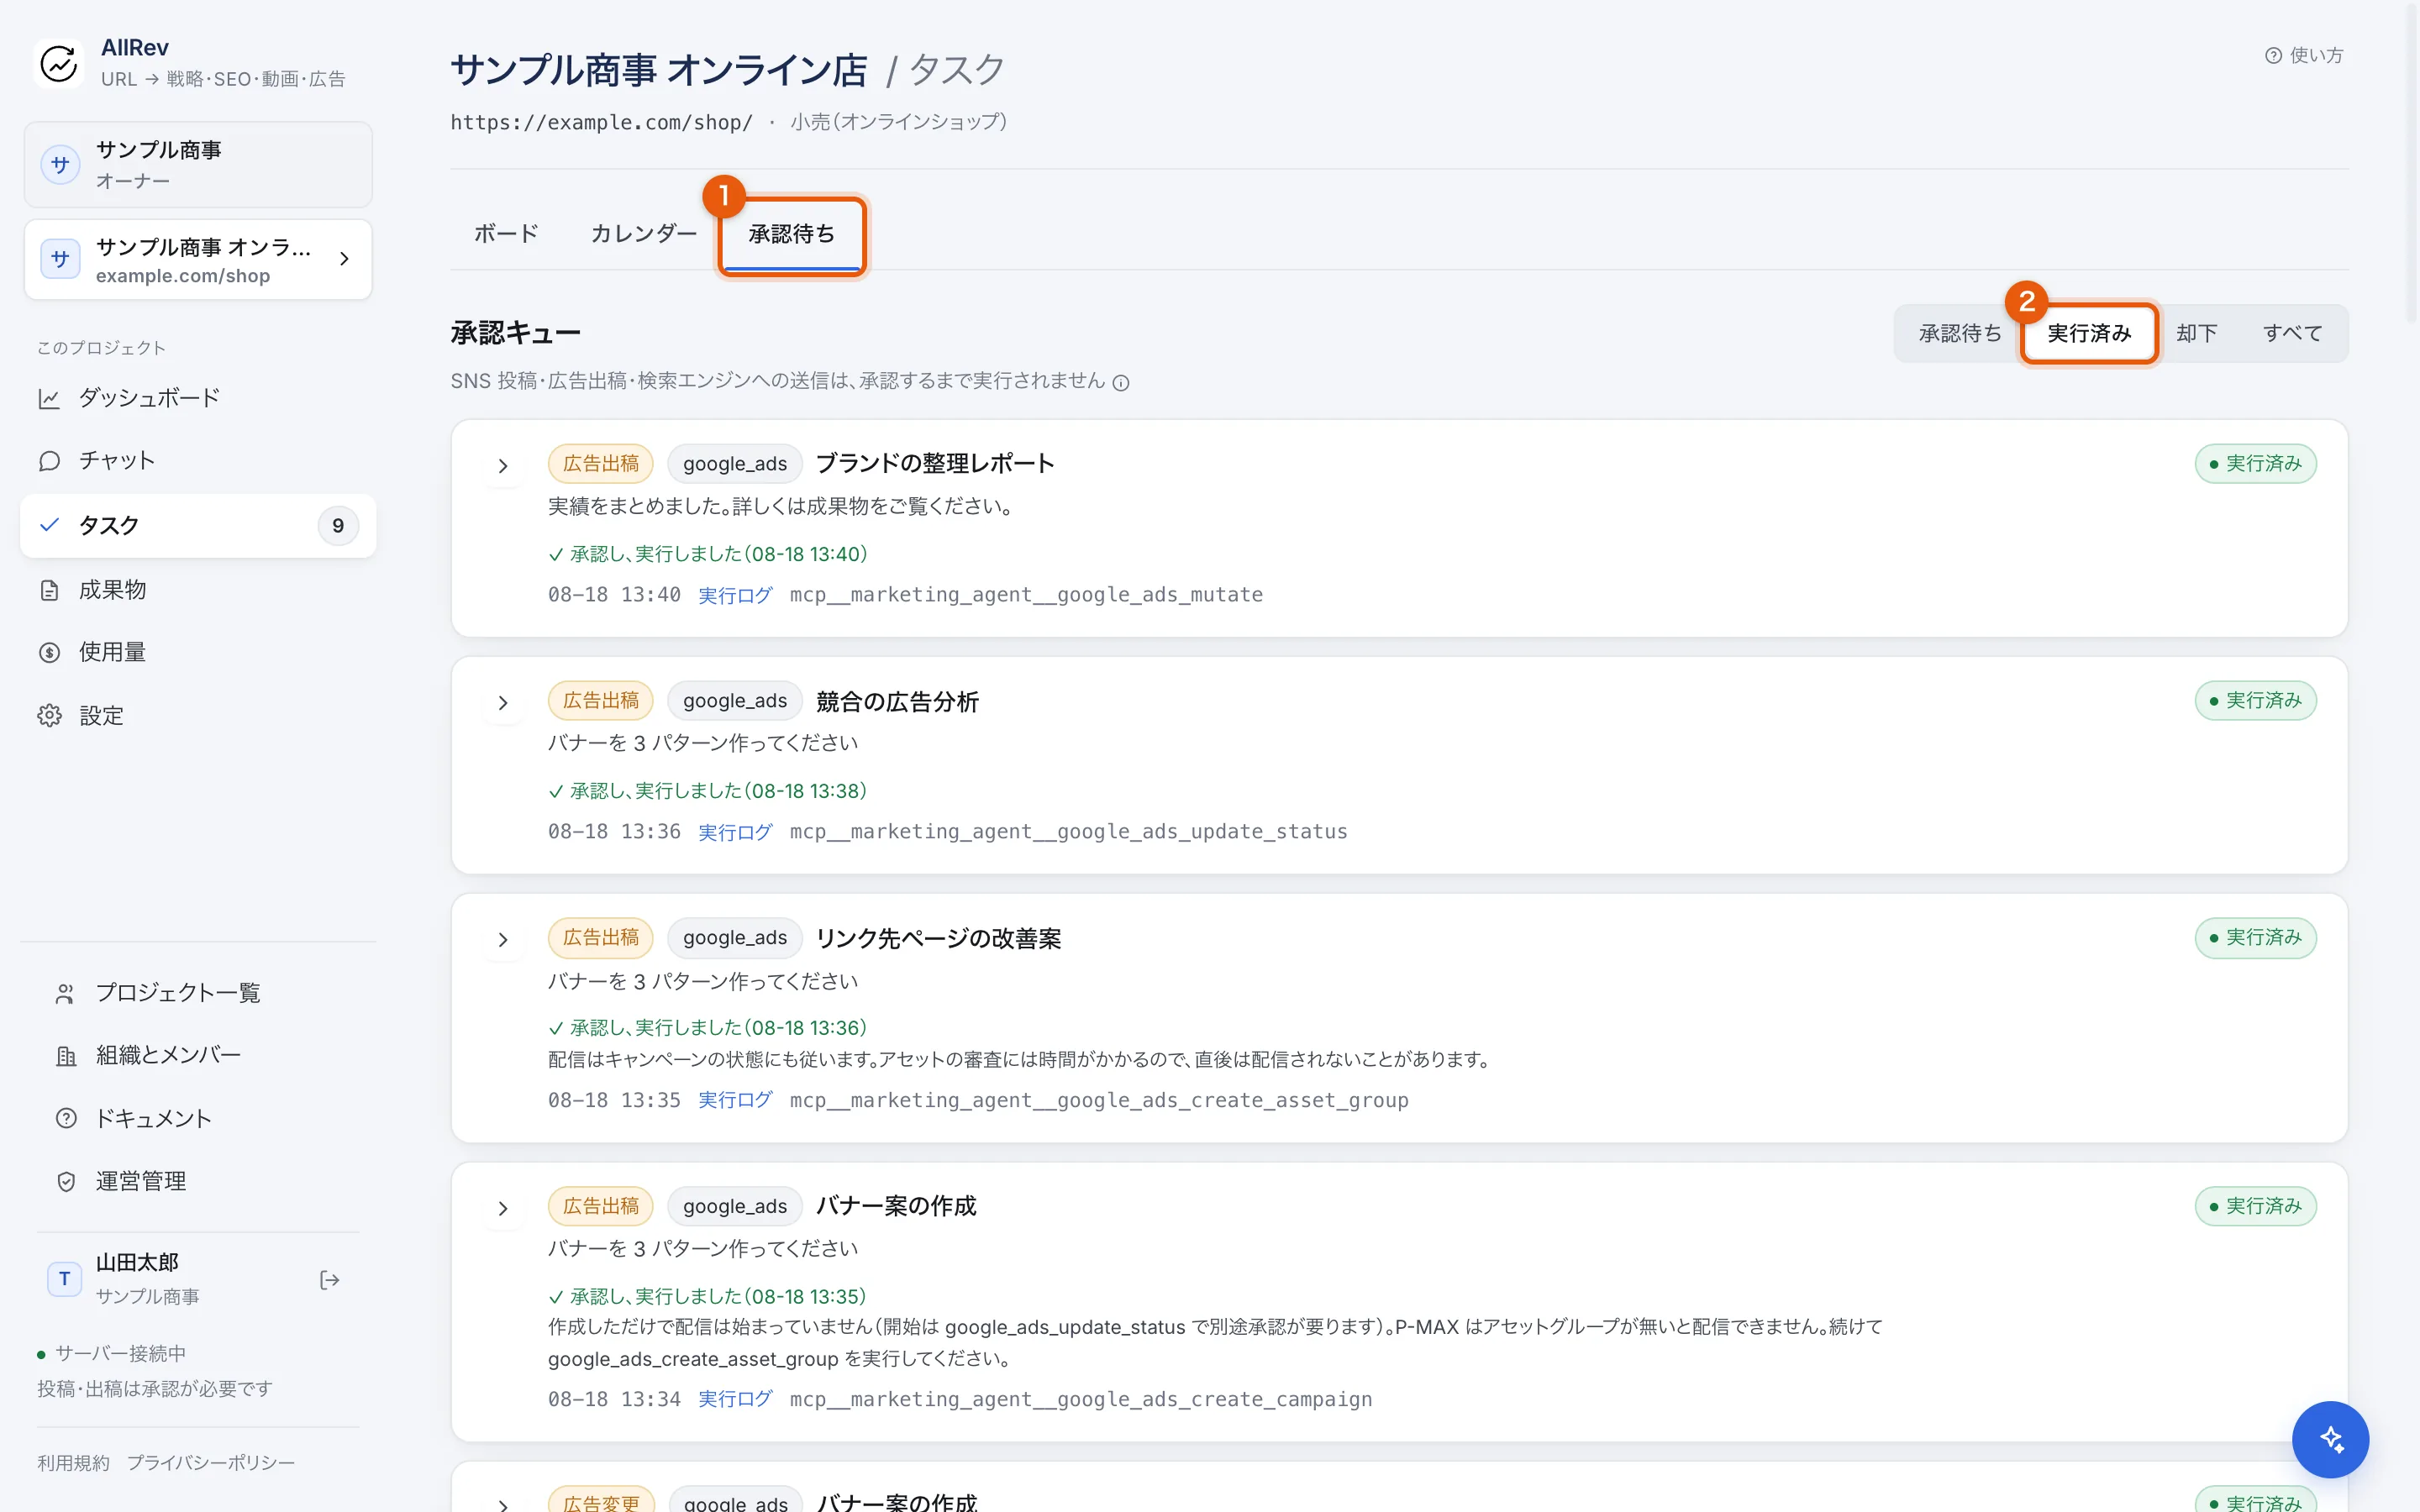Expand the リンク先ページの改善案 card
The width and height of the screenshot is (2420, 1512).
(503, 940)
